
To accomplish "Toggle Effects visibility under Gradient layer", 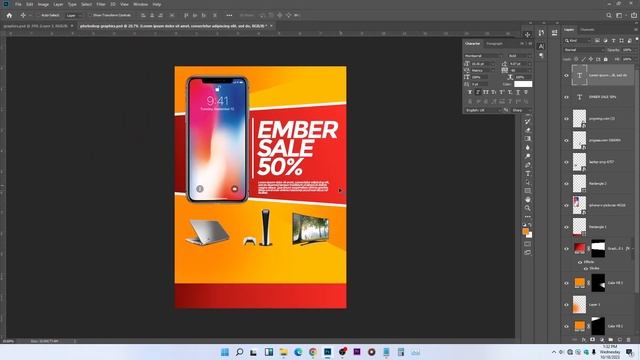I will point(580,262).
